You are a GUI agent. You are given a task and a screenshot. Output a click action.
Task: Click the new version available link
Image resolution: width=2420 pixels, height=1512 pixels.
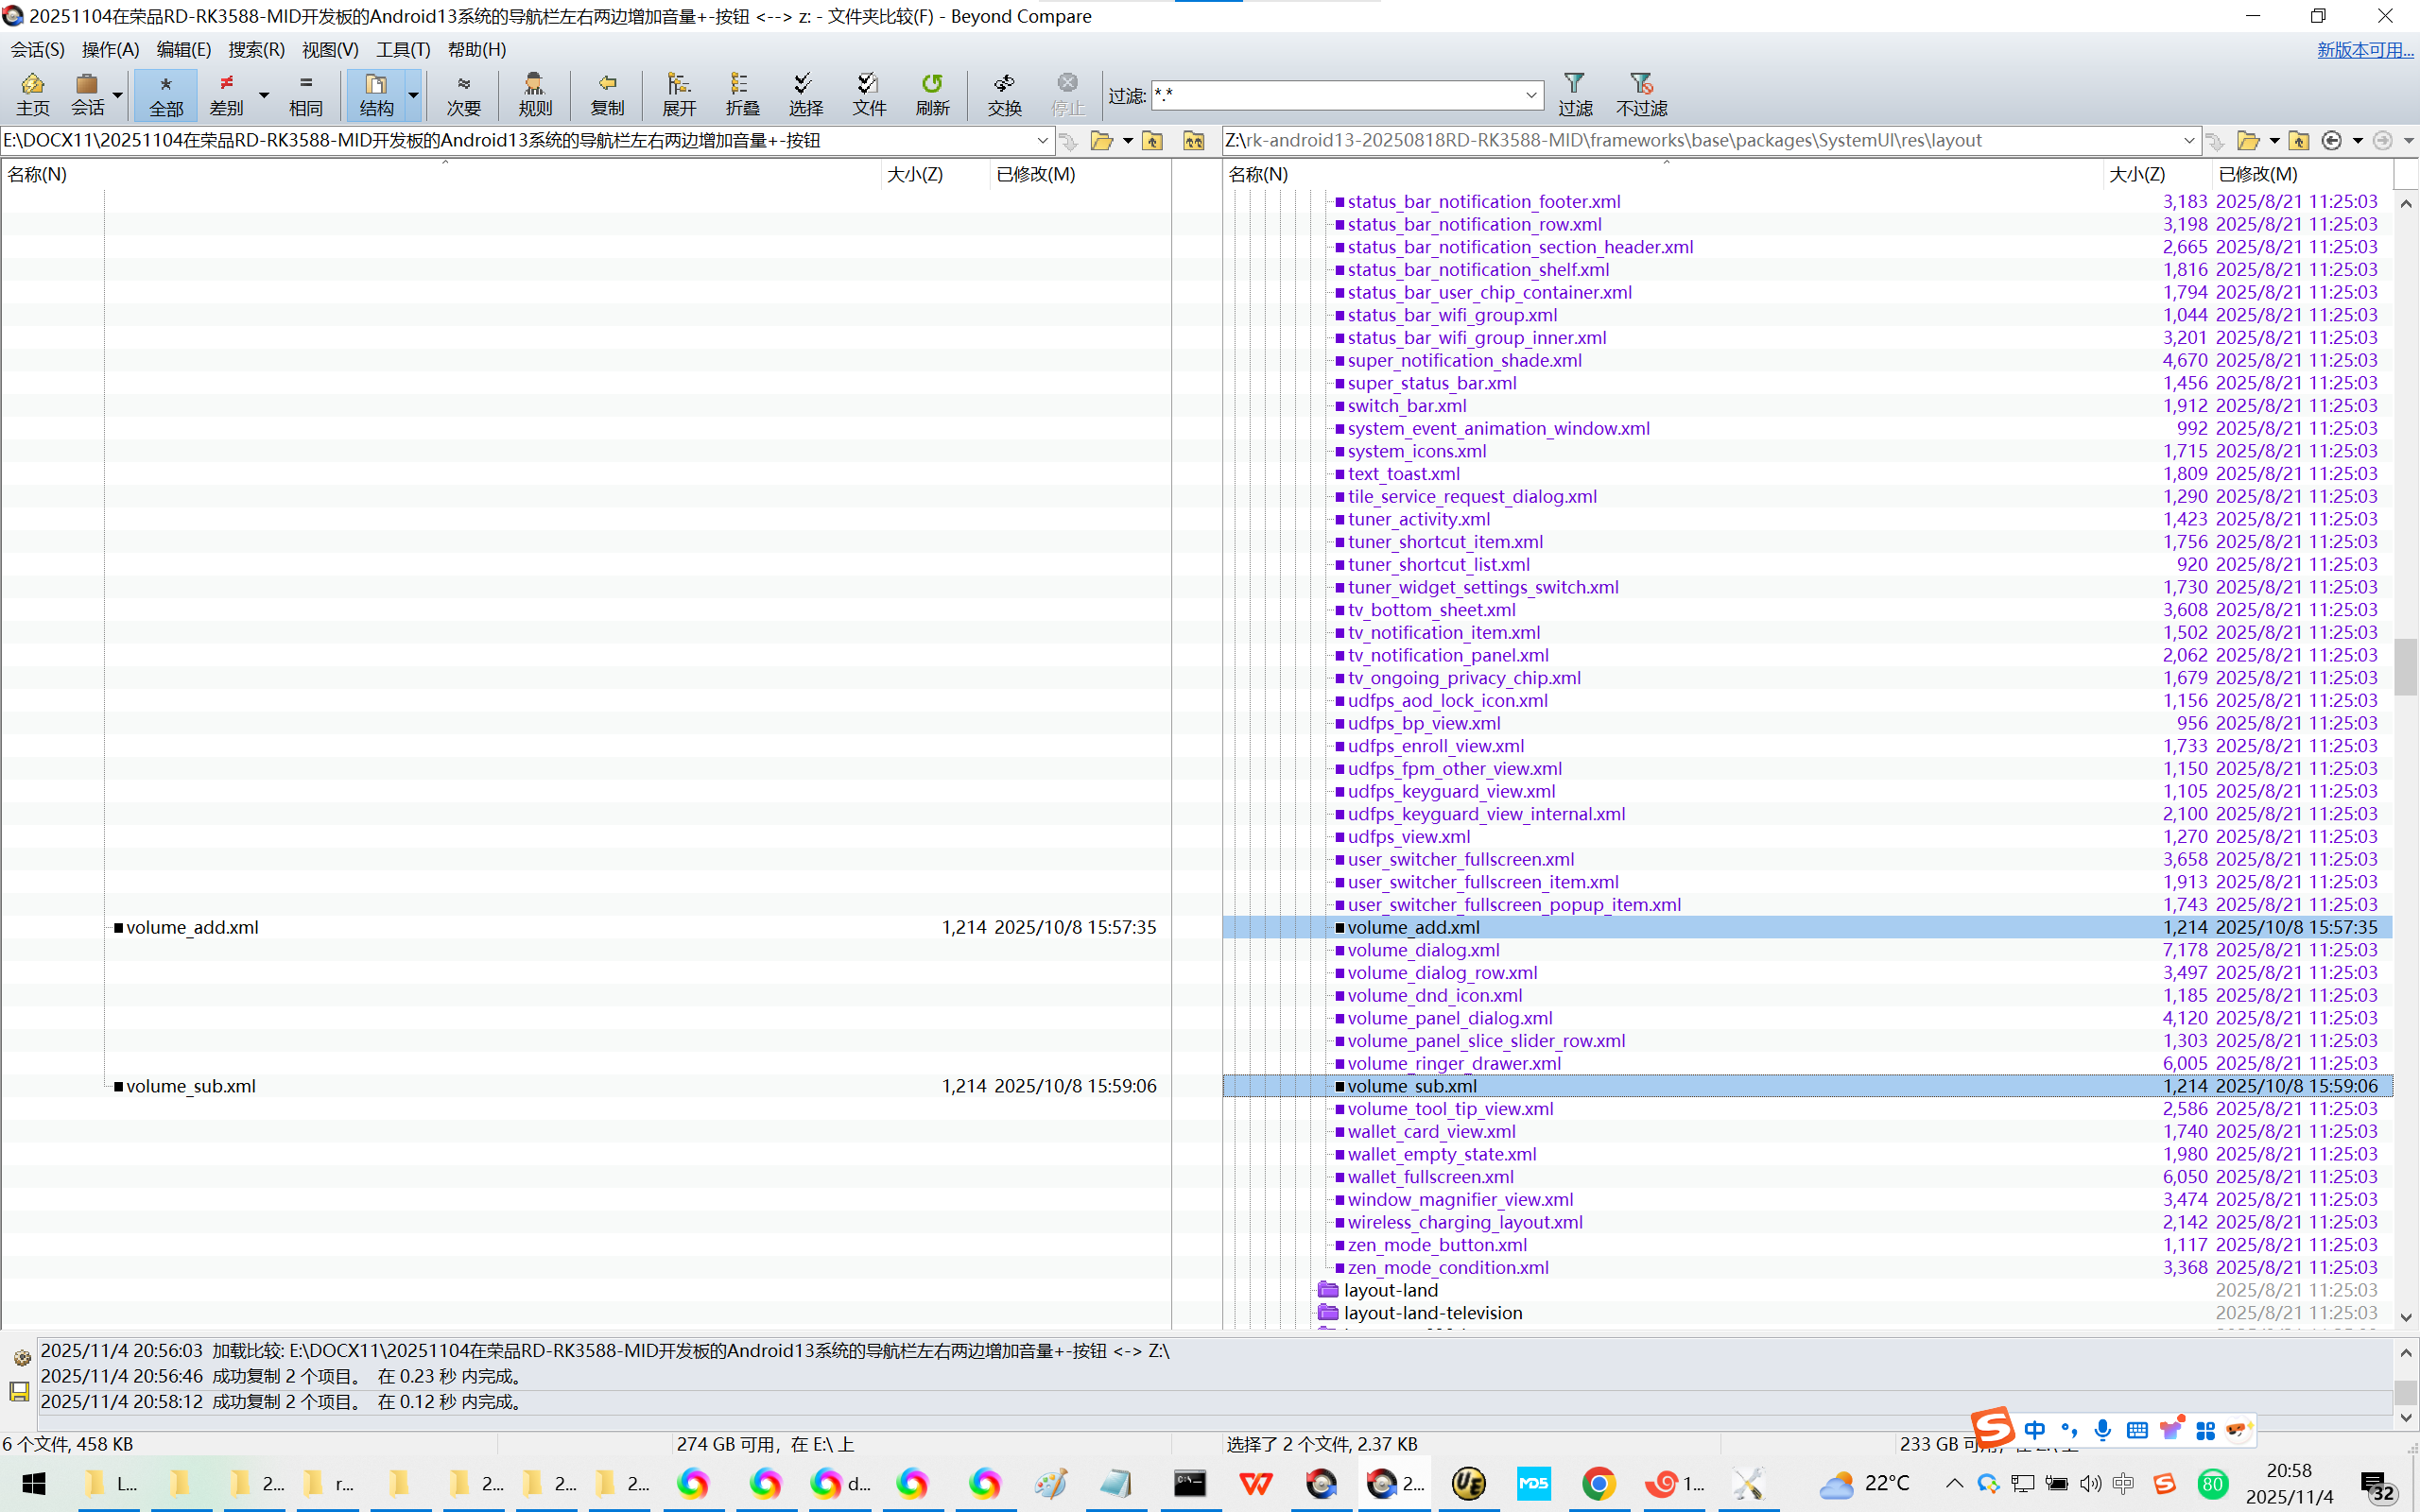coord(2364,49)
